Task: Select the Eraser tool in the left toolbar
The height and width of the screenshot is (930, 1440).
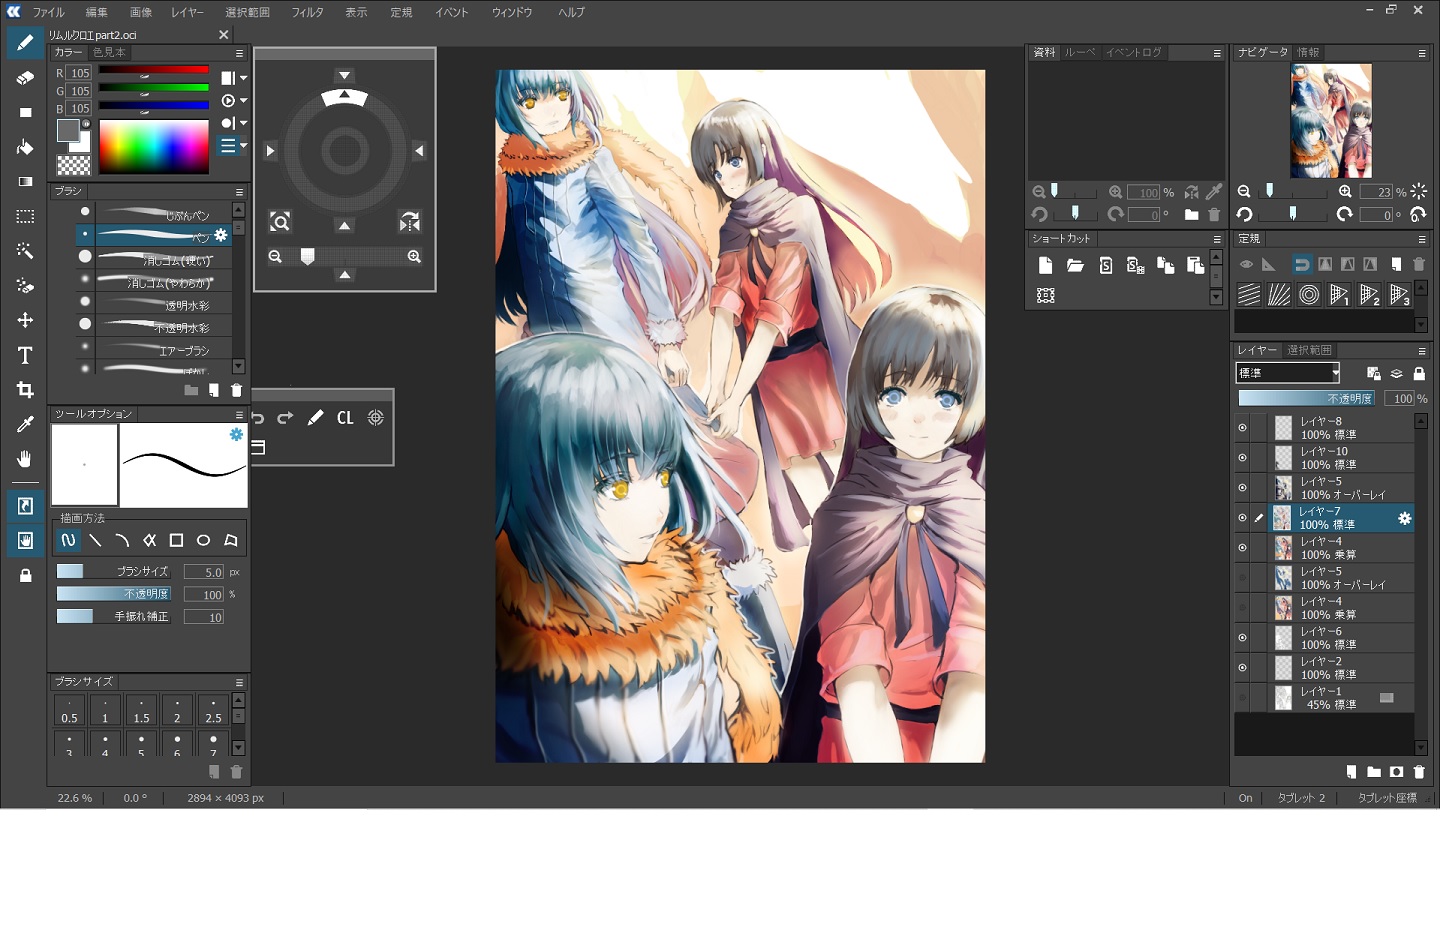Action: tap(25, 78)
